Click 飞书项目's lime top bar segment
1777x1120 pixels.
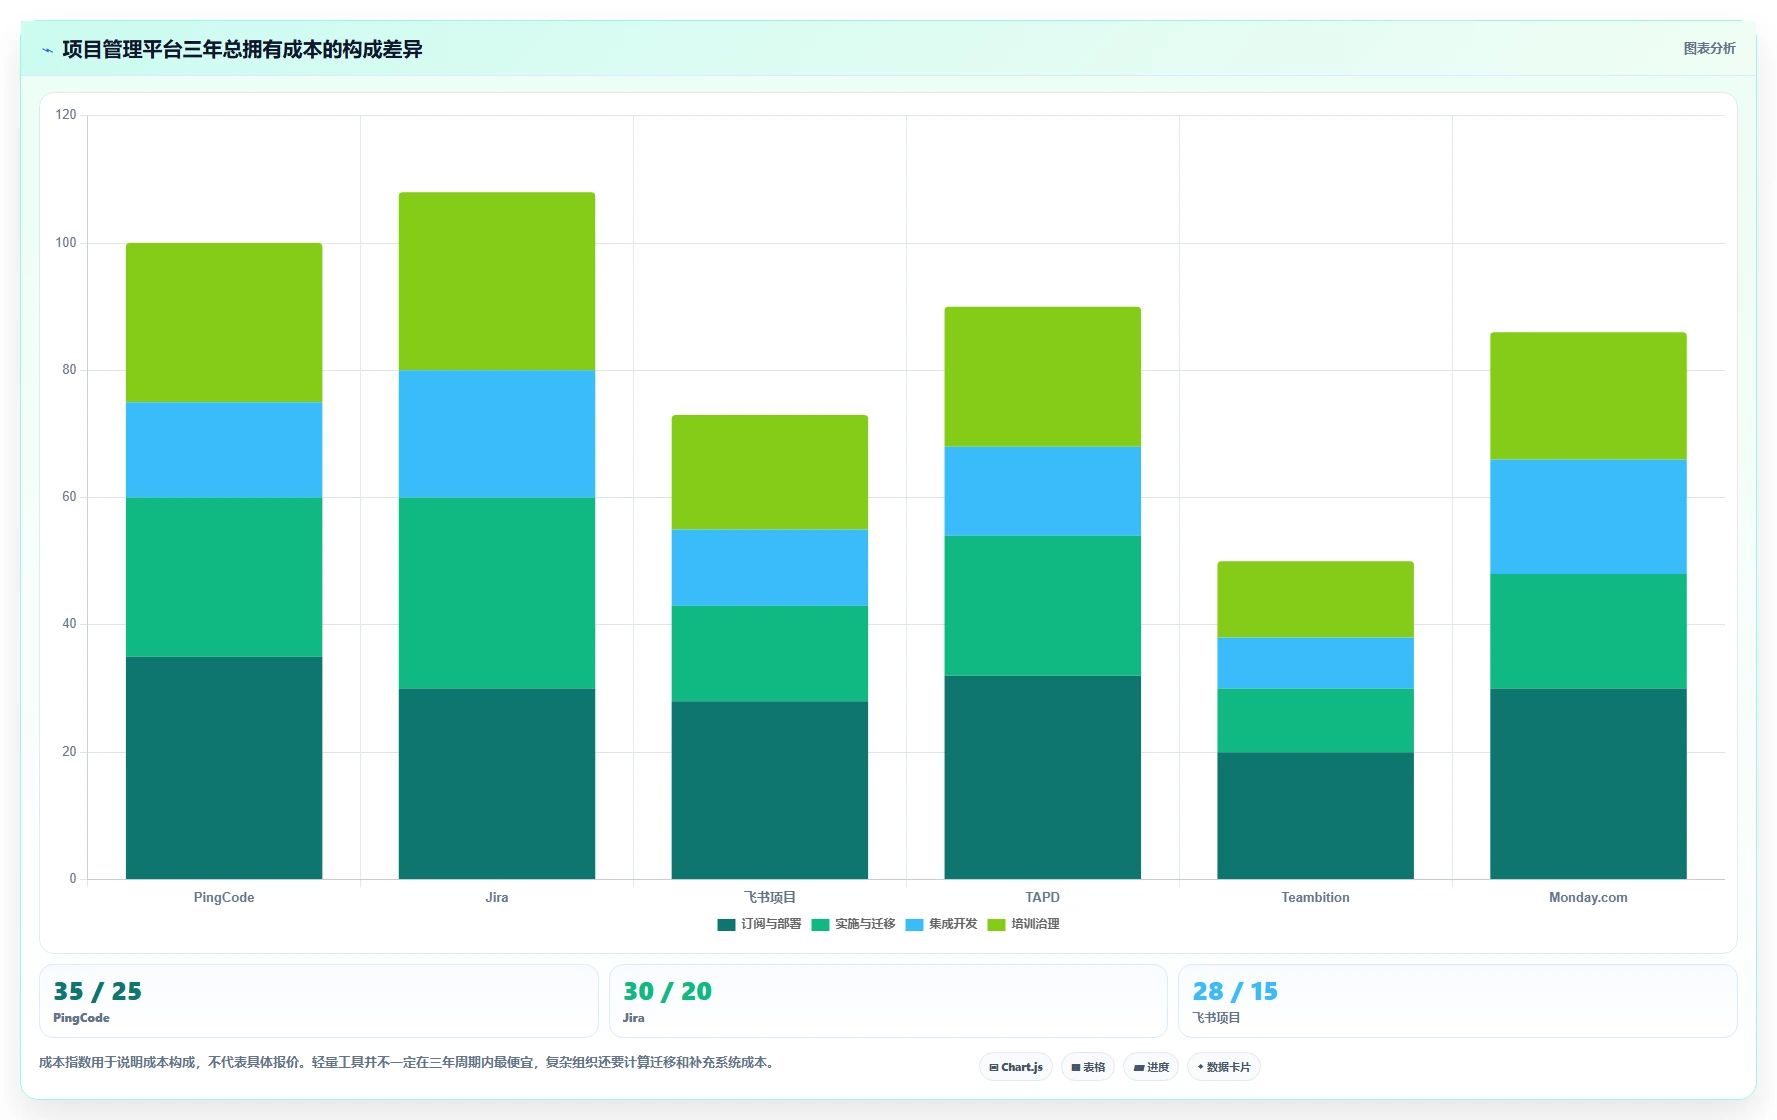(x=770, y=472)
